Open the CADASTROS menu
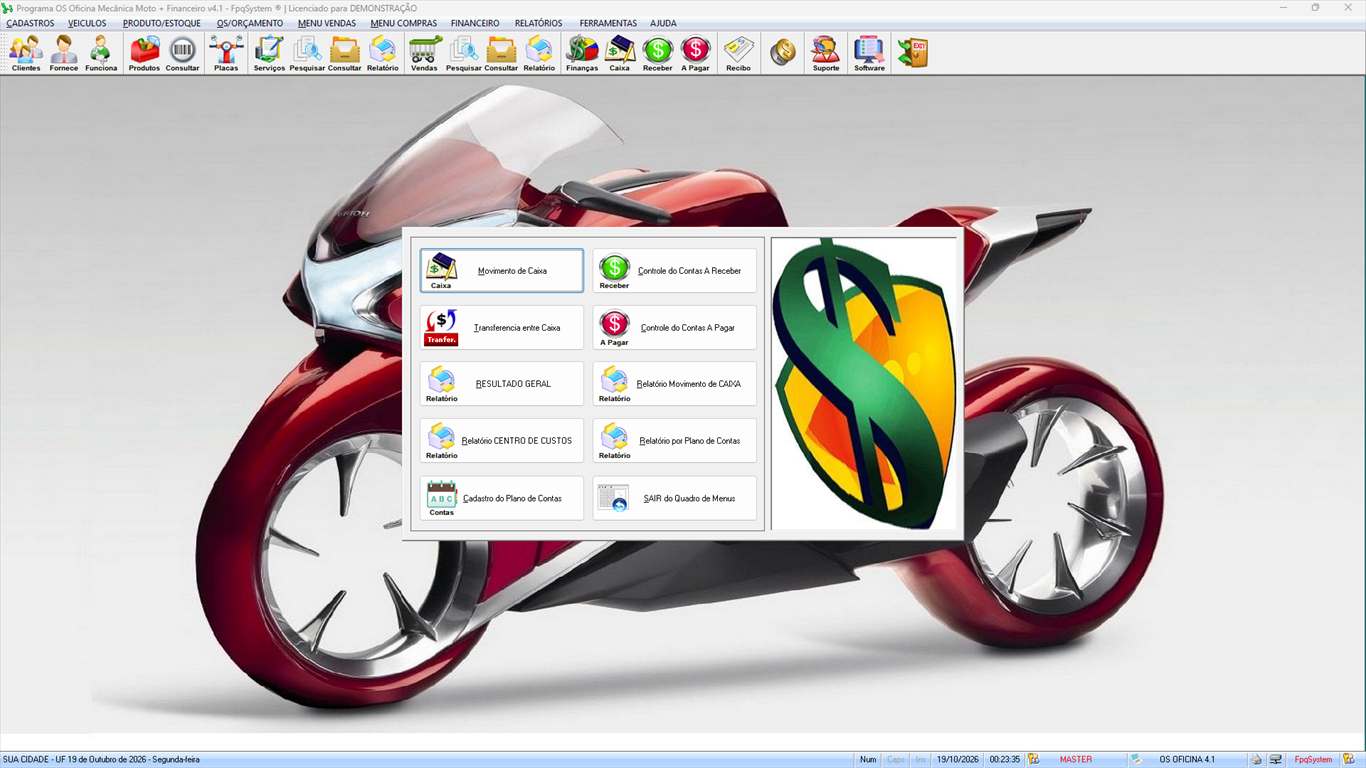1366x768 pixels. coord(30,23)
